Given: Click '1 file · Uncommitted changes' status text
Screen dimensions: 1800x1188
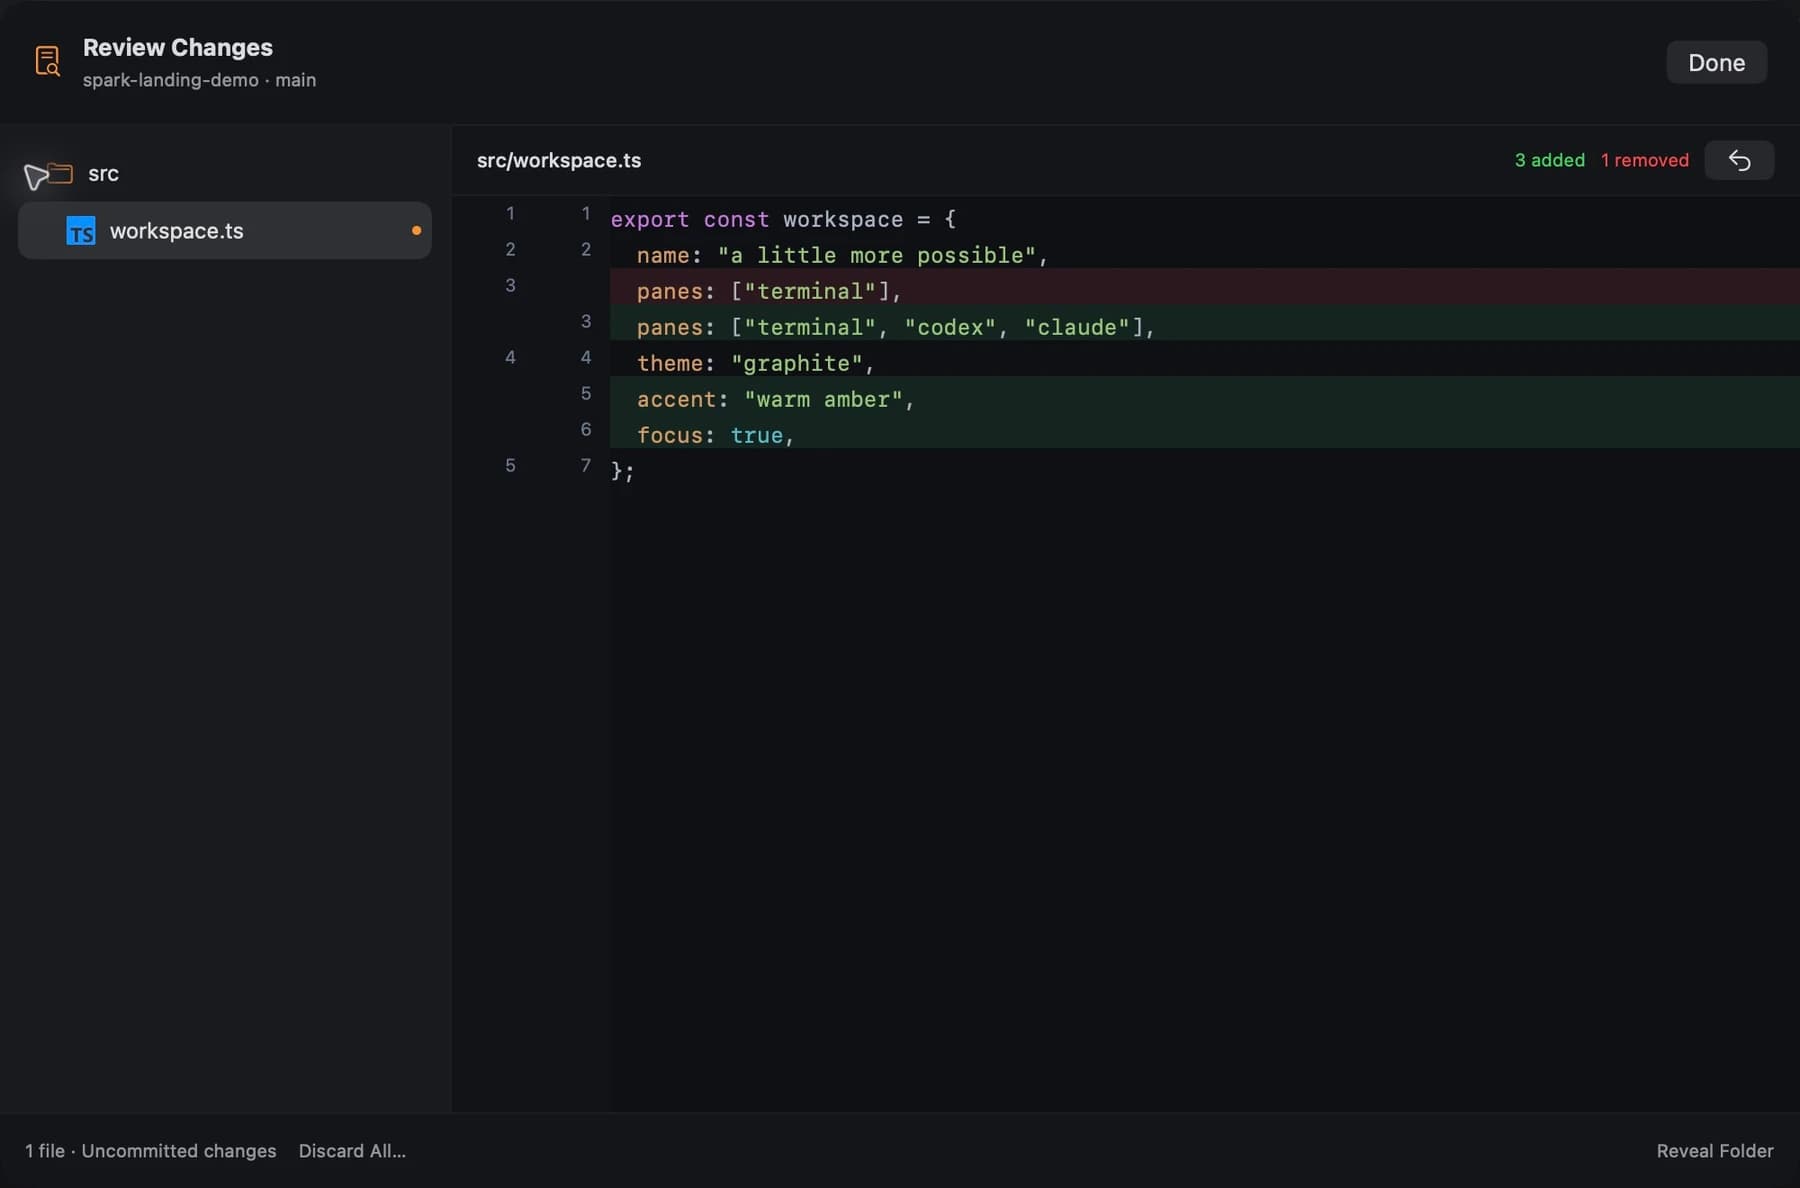Looking at the screenshot, I should coord(151,1151).
